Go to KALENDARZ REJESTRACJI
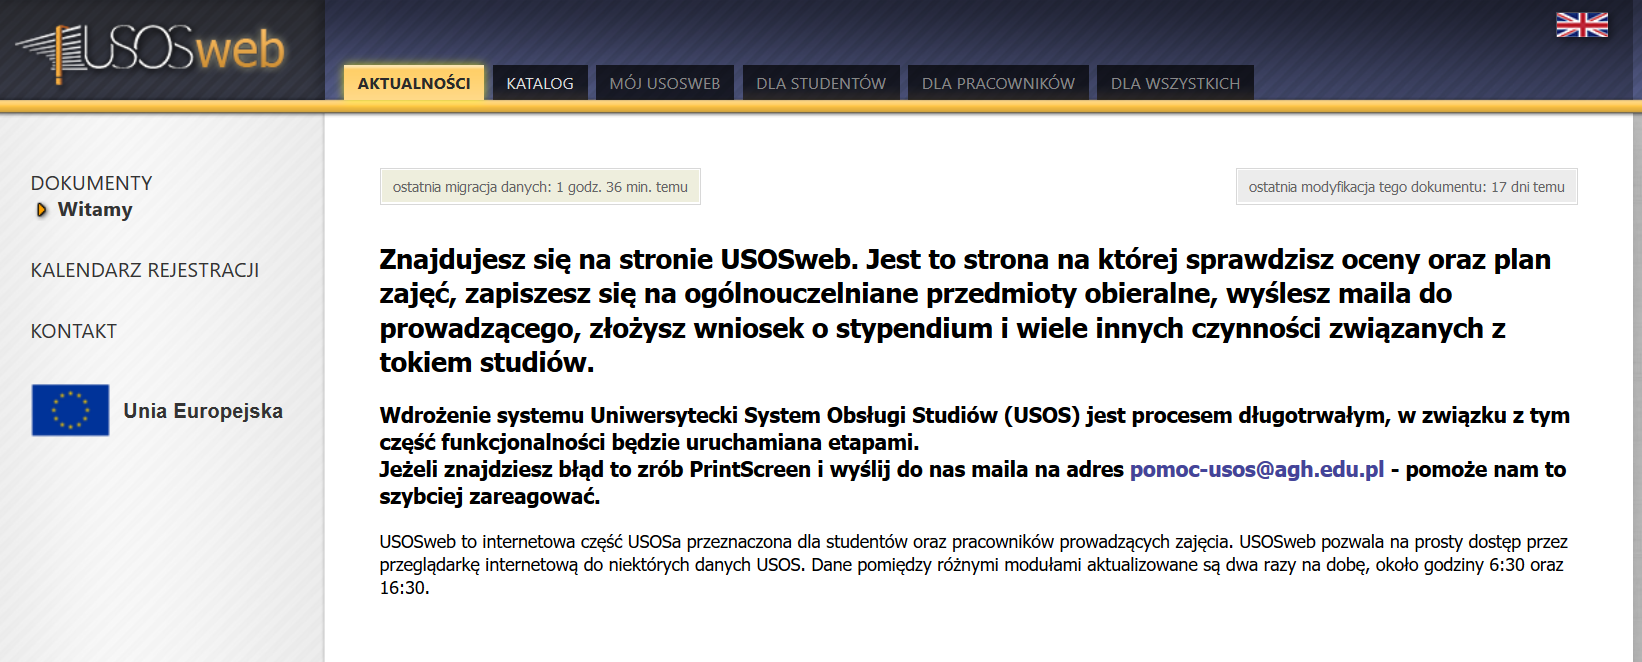This screenshot has width=1642, height=662. pos(145,270)
